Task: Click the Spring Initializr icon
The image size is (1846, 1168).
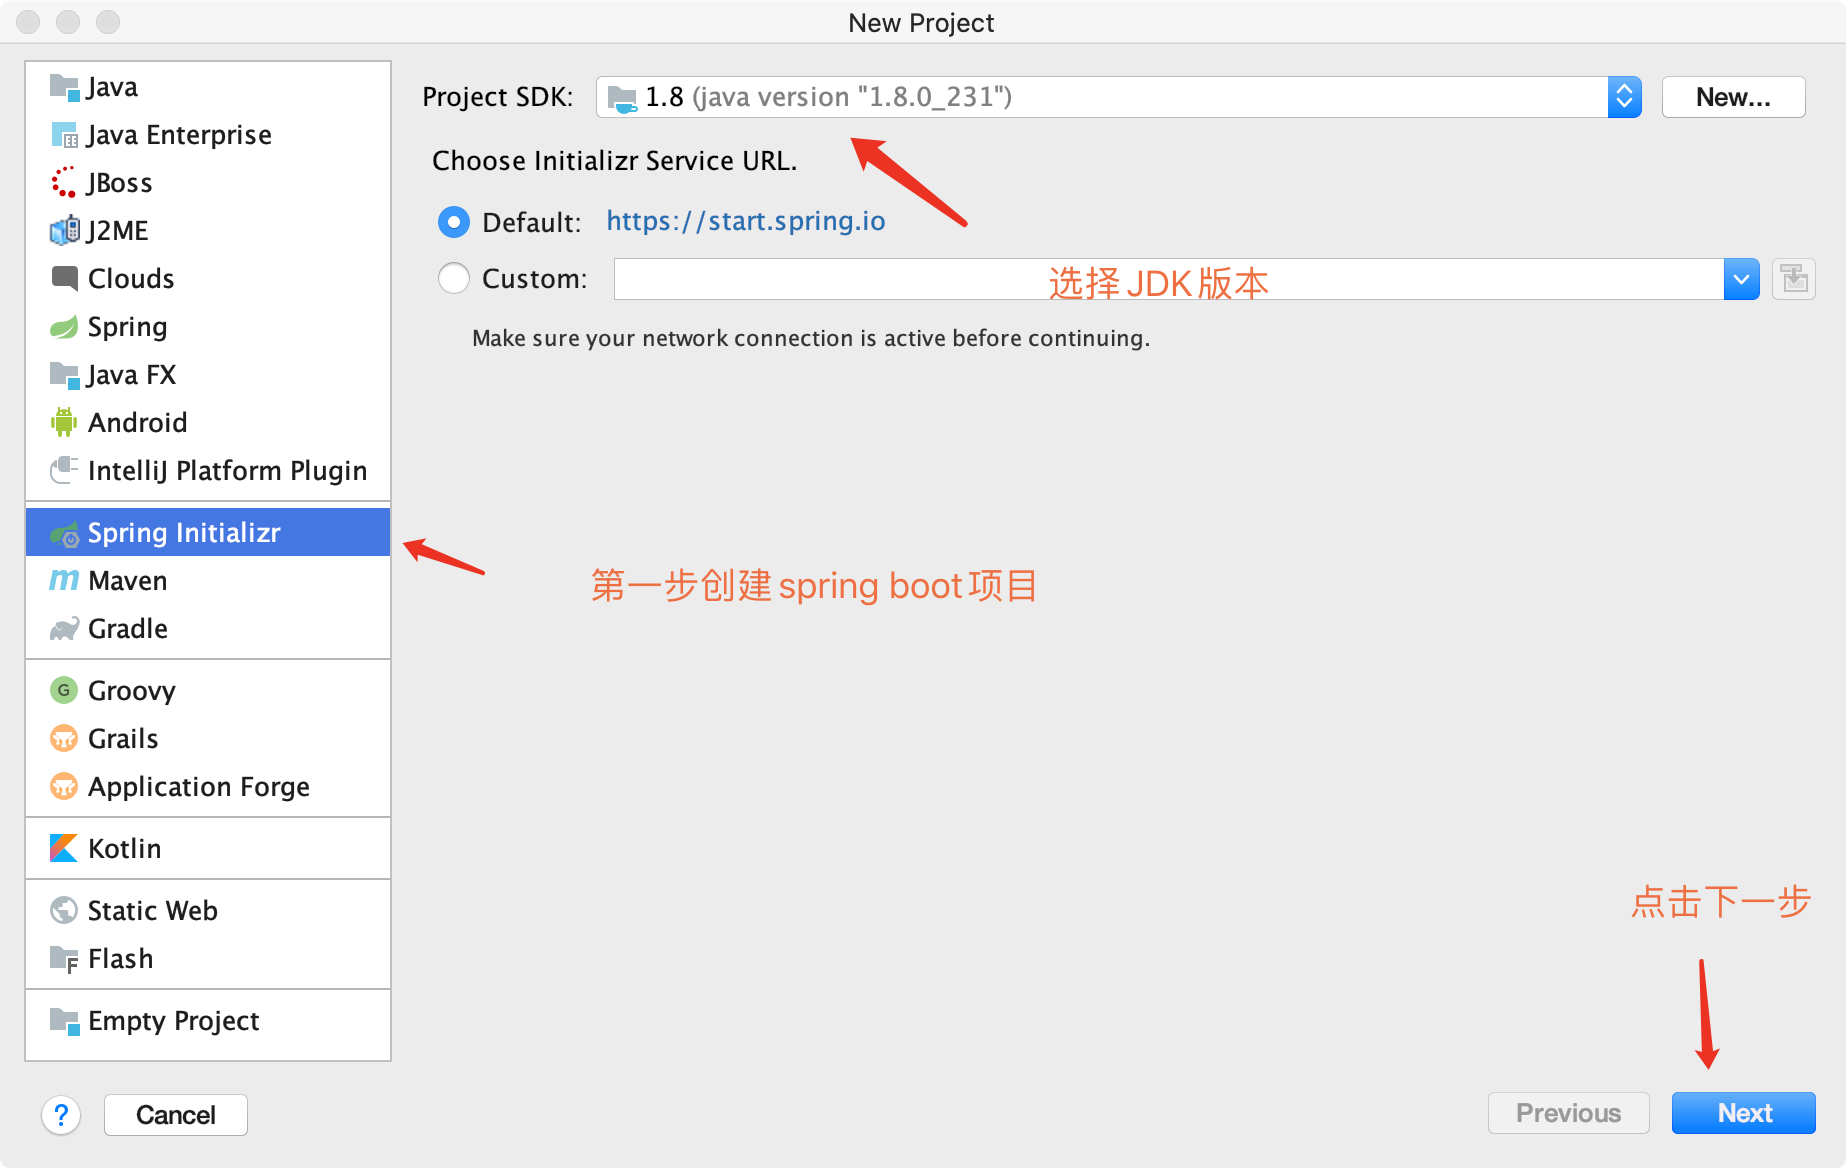Action: coord(64,535)
